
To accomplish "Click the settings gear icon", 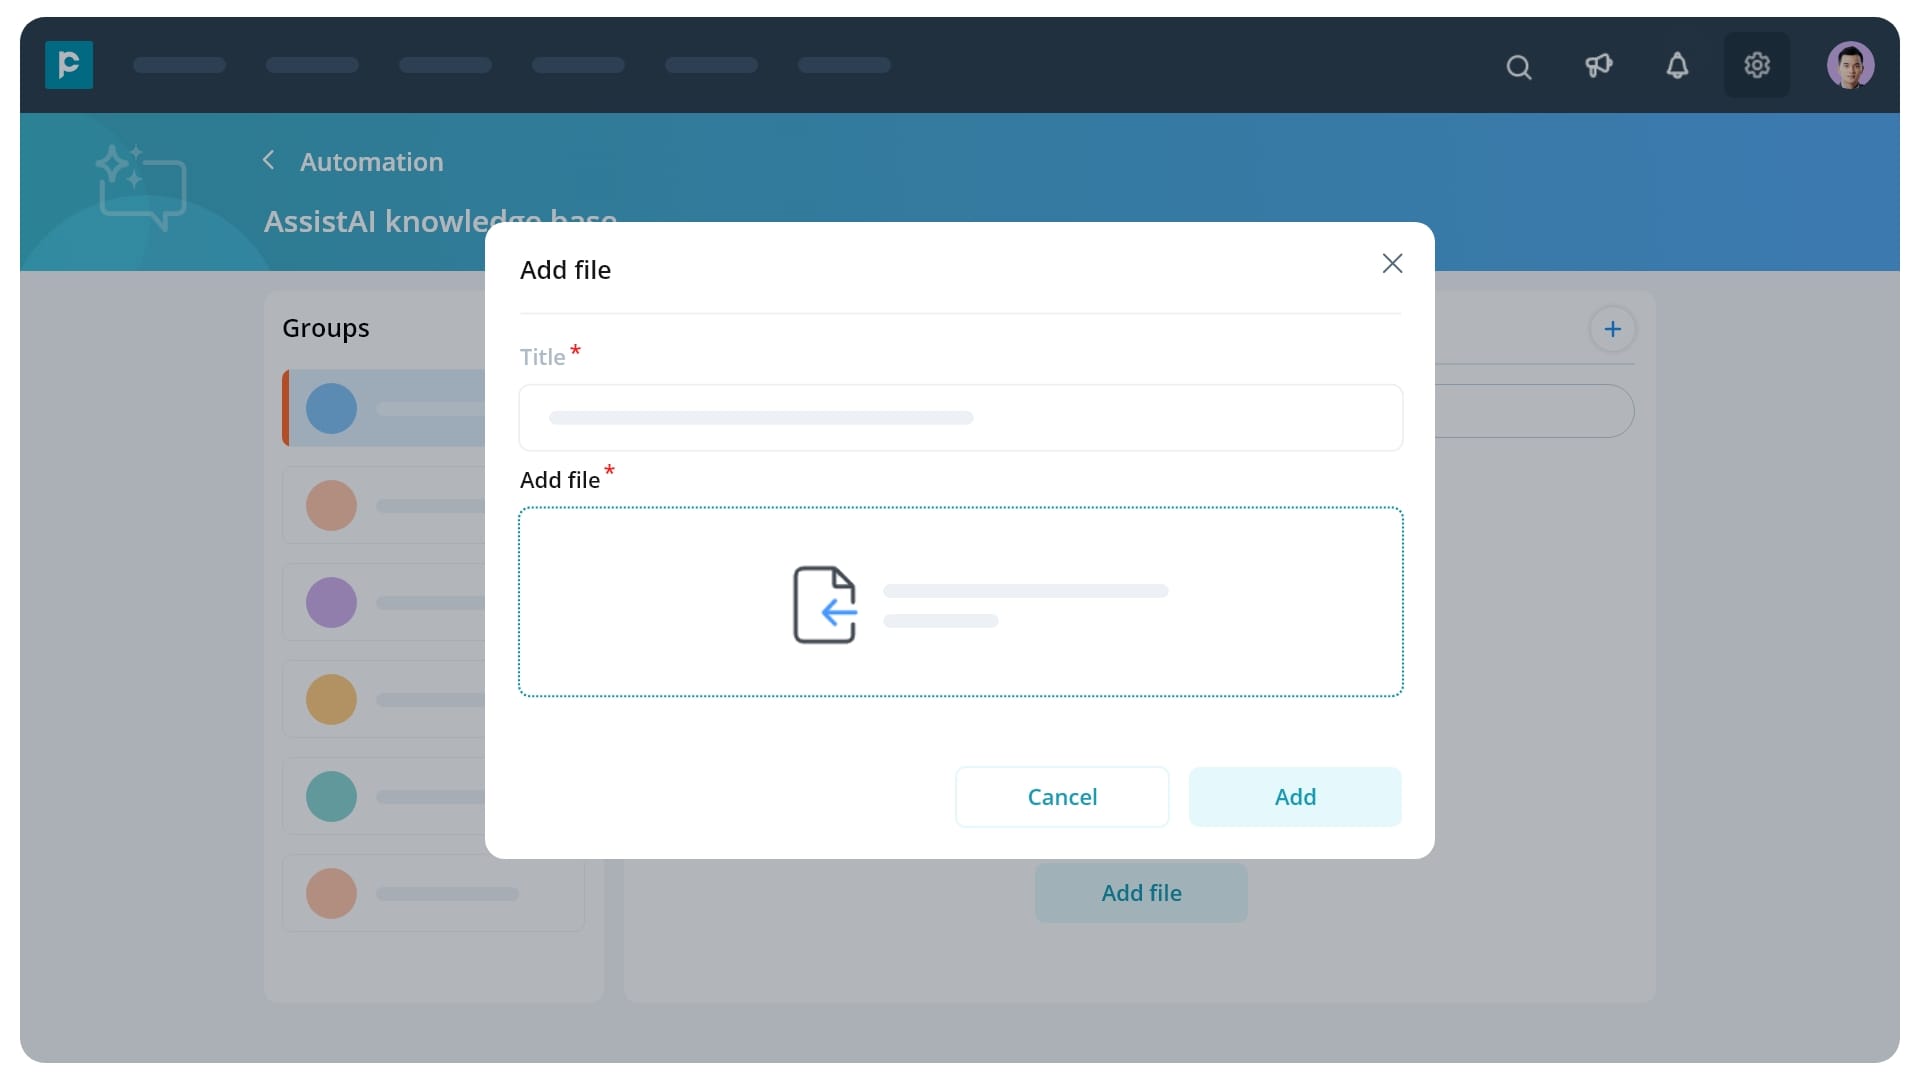I will coord(1756,66).
